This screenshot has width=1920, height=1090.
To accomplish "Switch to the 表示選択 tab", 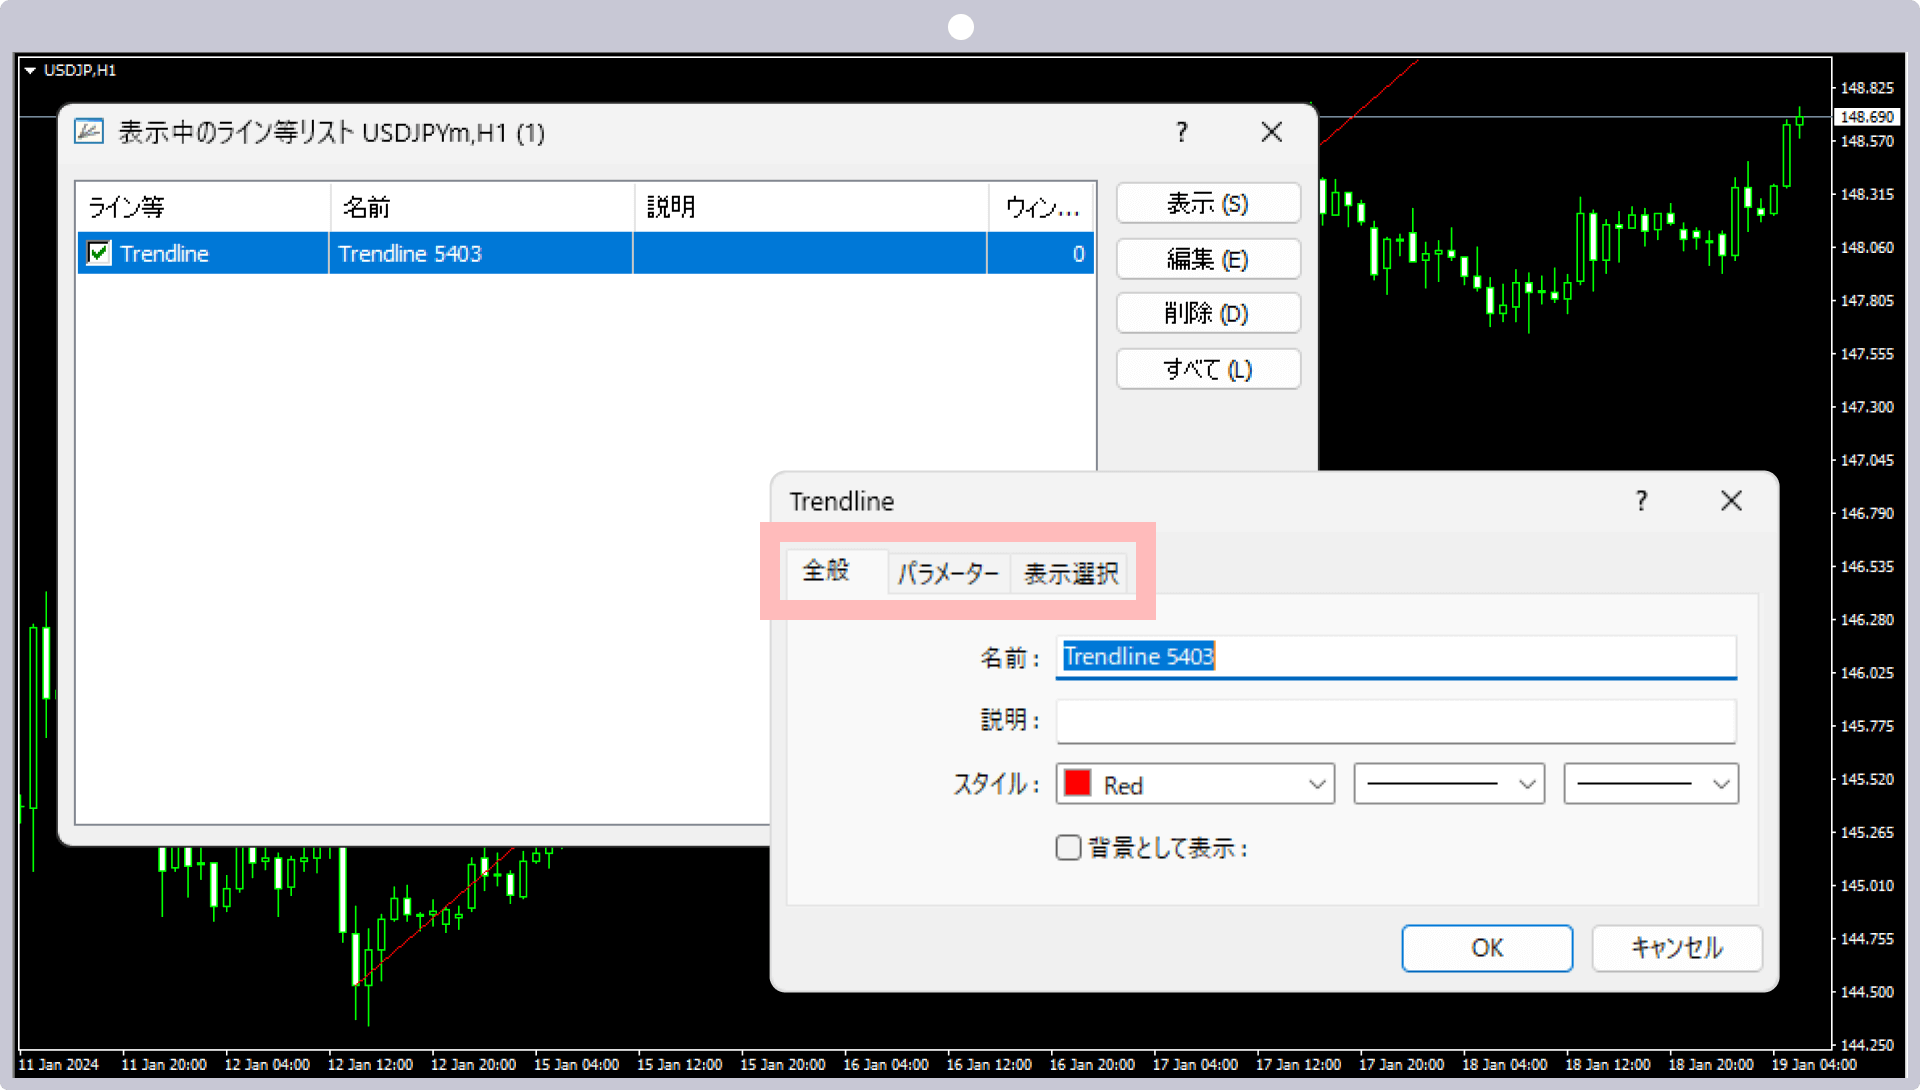I will (x=1070, y=574).
